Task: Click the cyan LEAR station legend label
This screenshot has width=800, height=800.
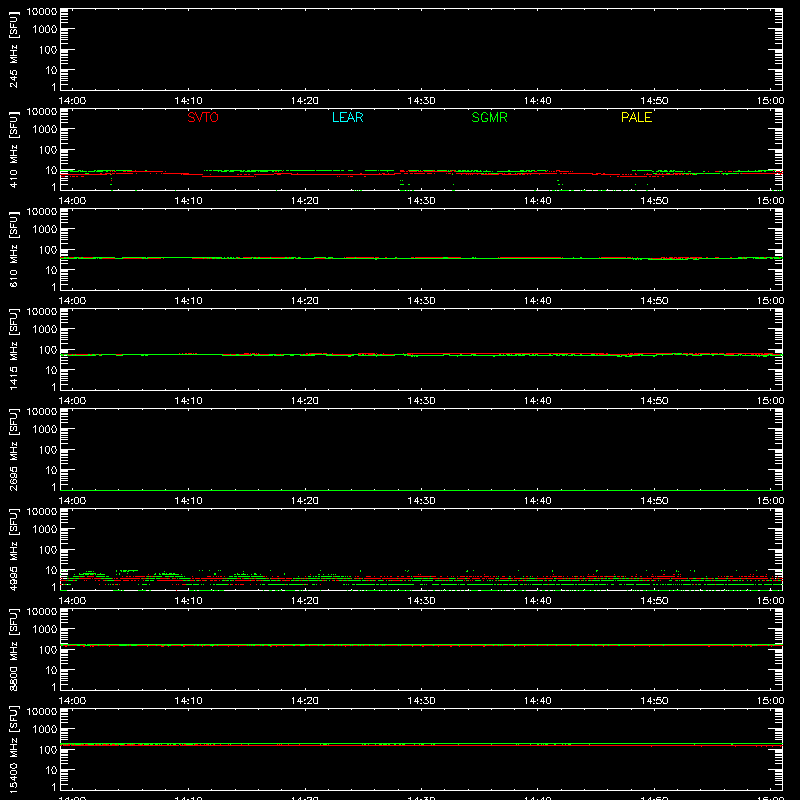Action: [347, 117]
